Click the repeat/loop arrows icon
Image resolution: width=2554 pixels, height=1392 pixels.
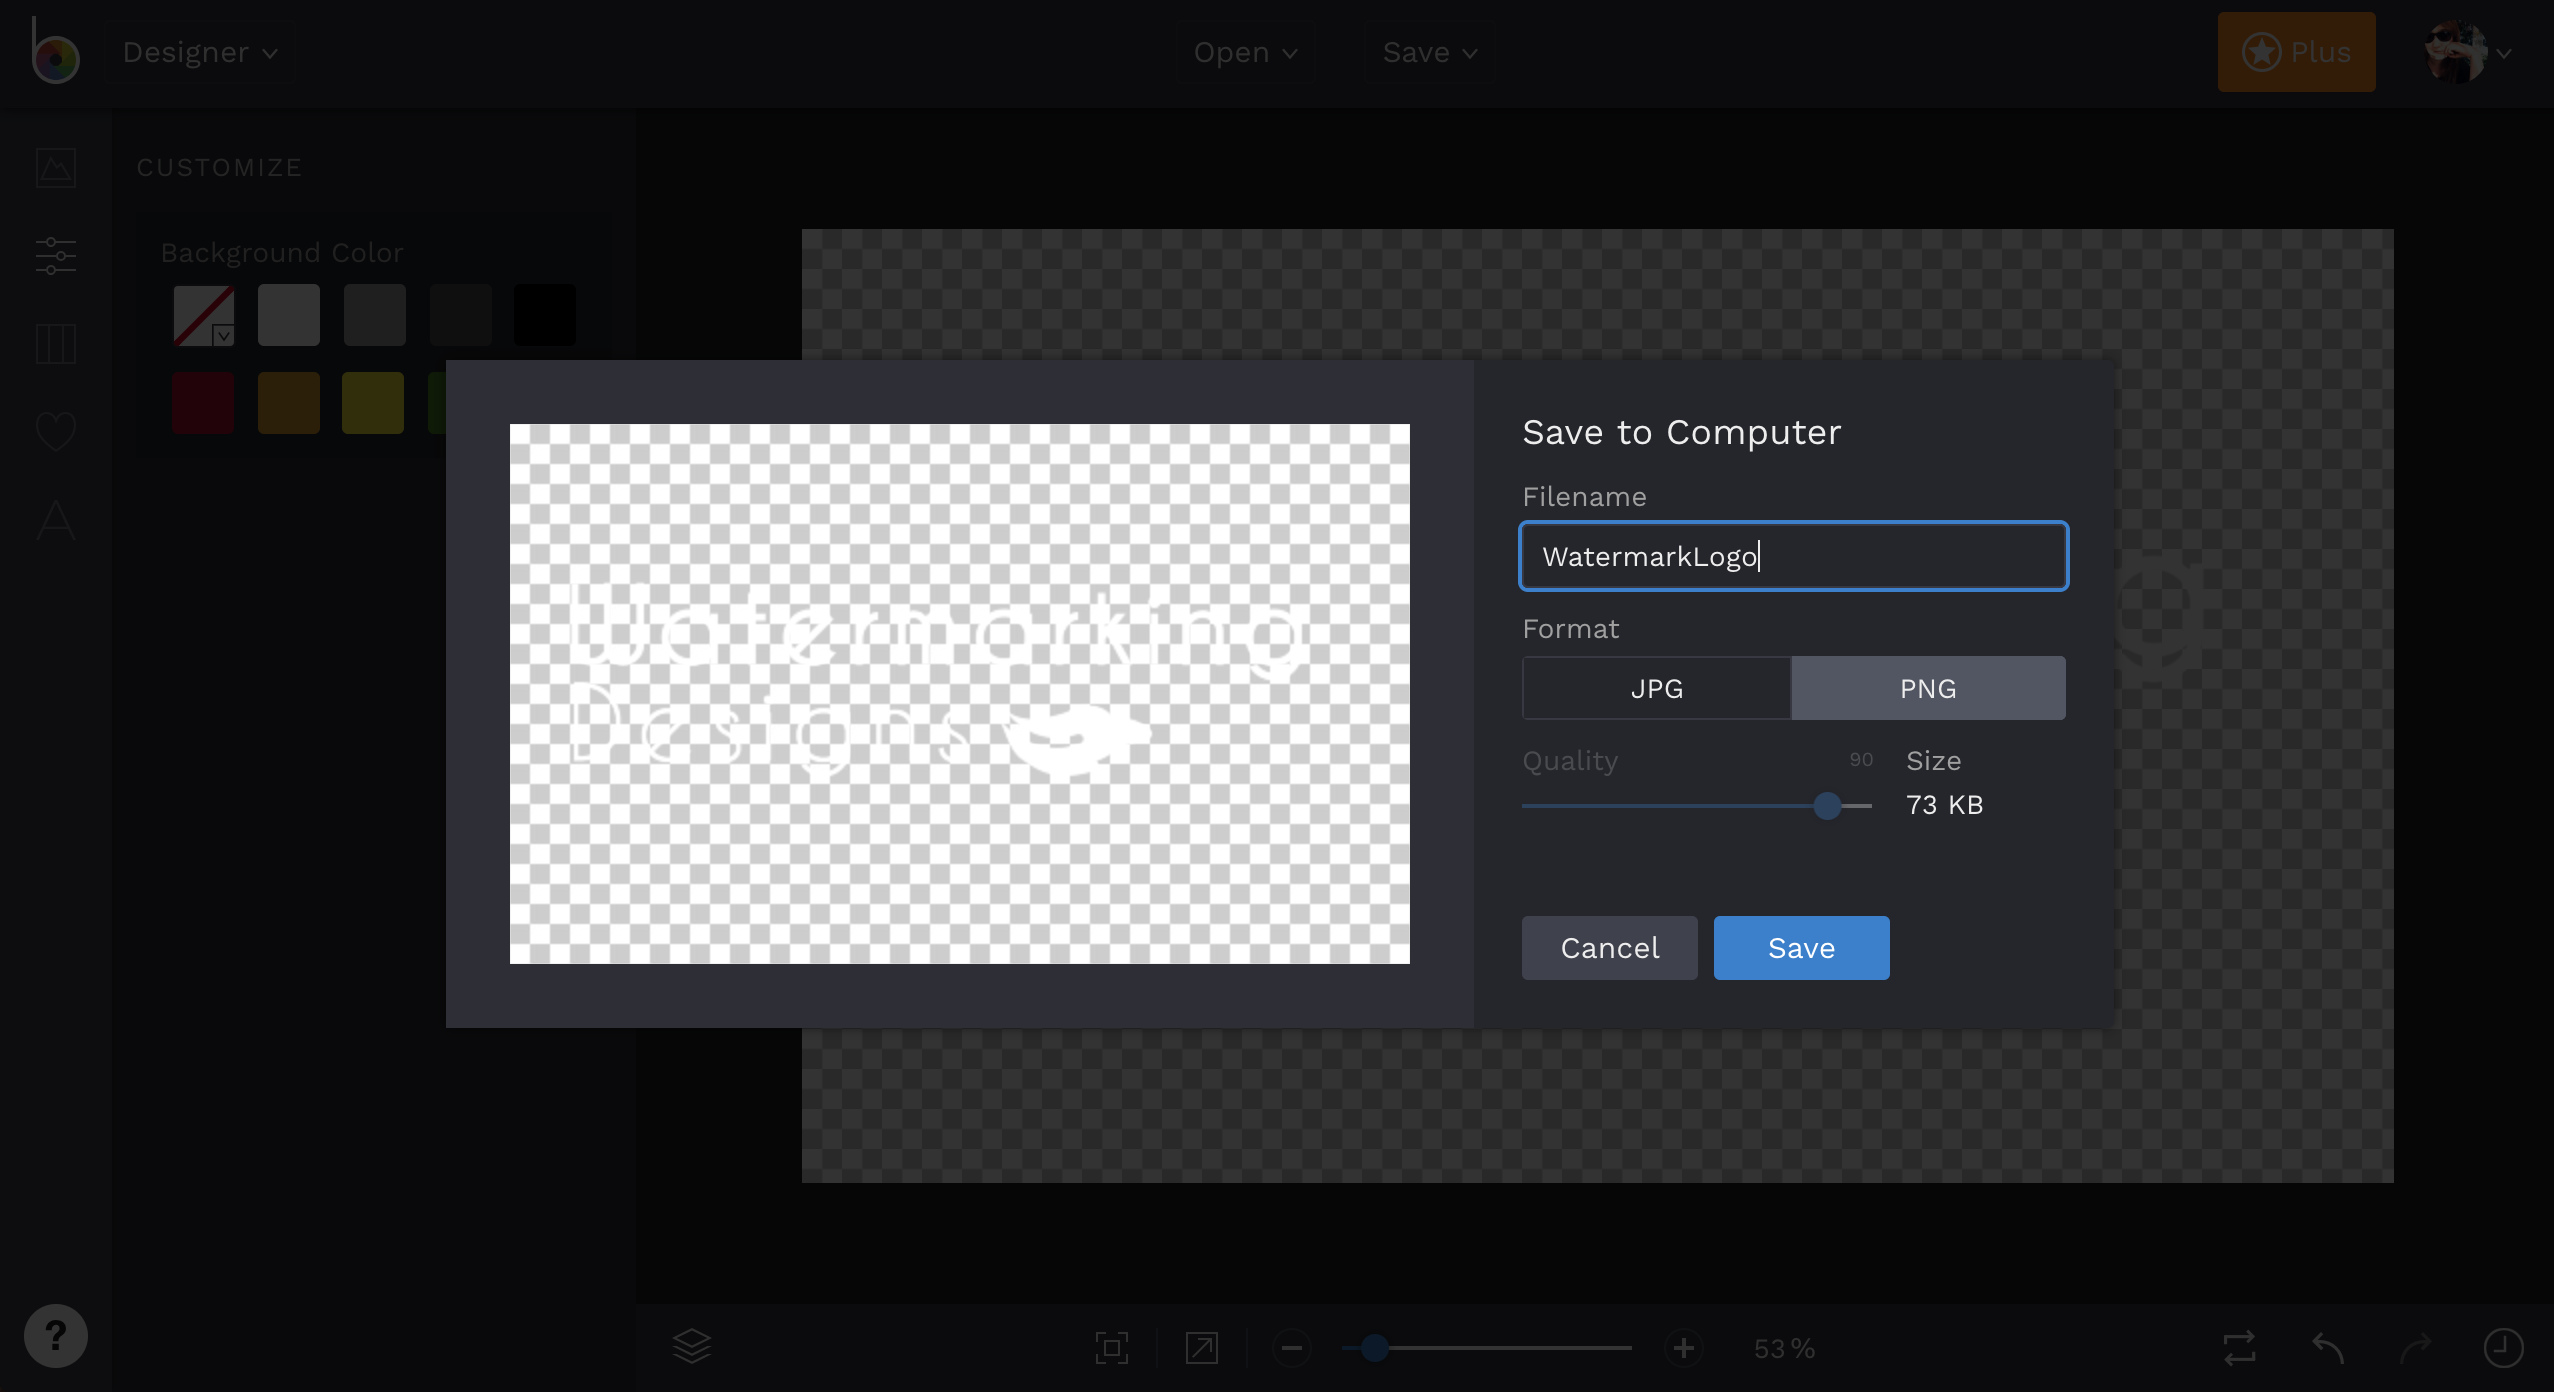[x=2240, y=1348]
